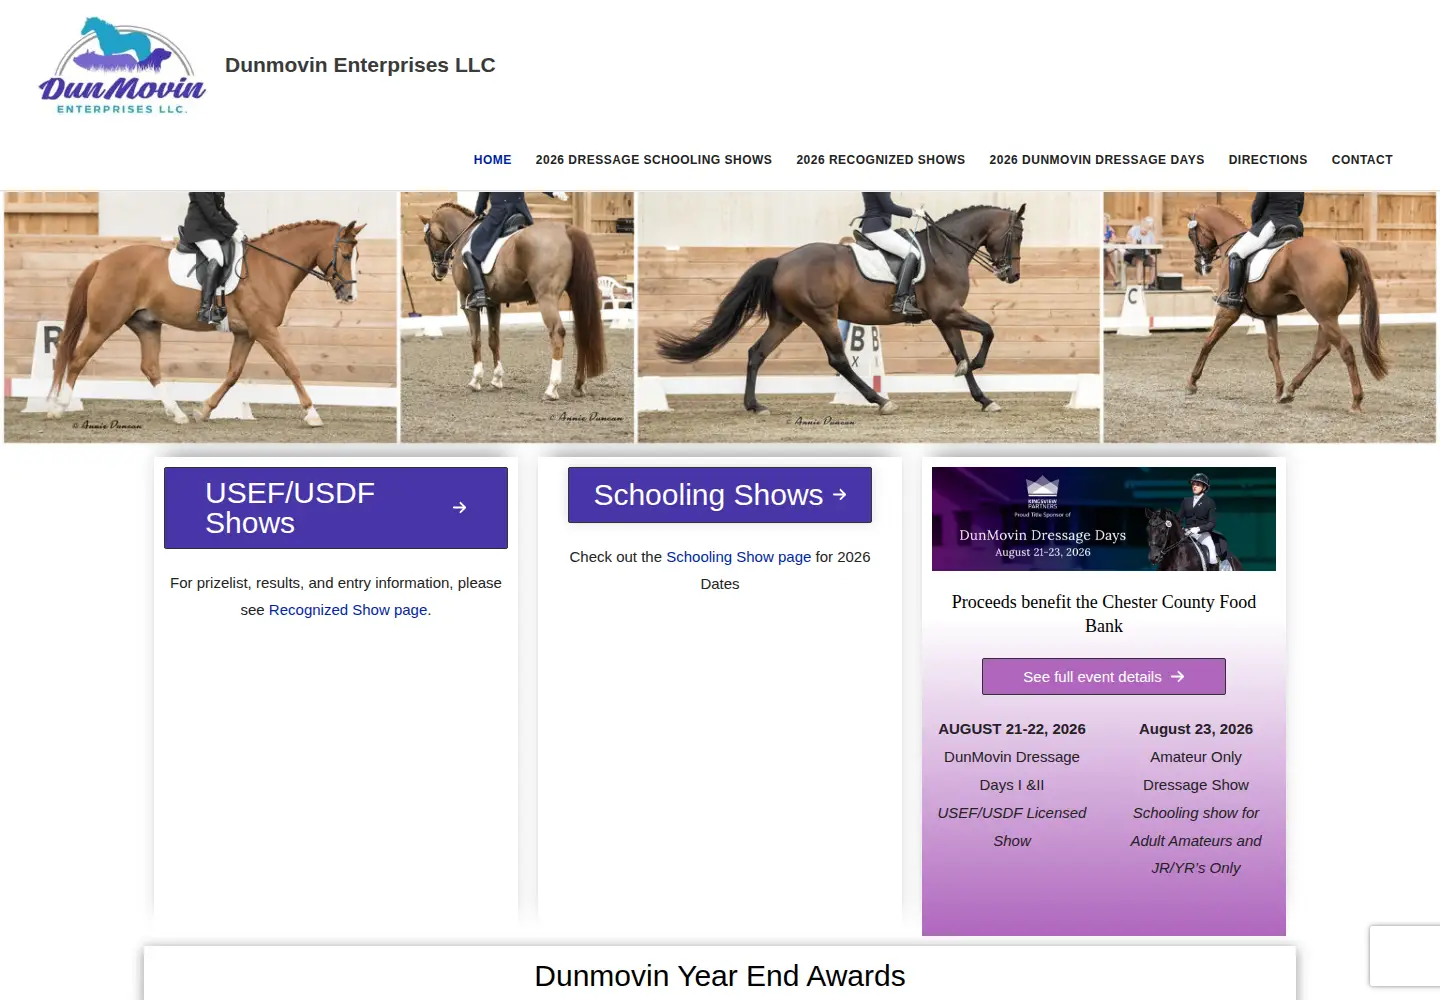
Task: Click the chestnut horse photo by letter R
Action: (x=201, y=317)
